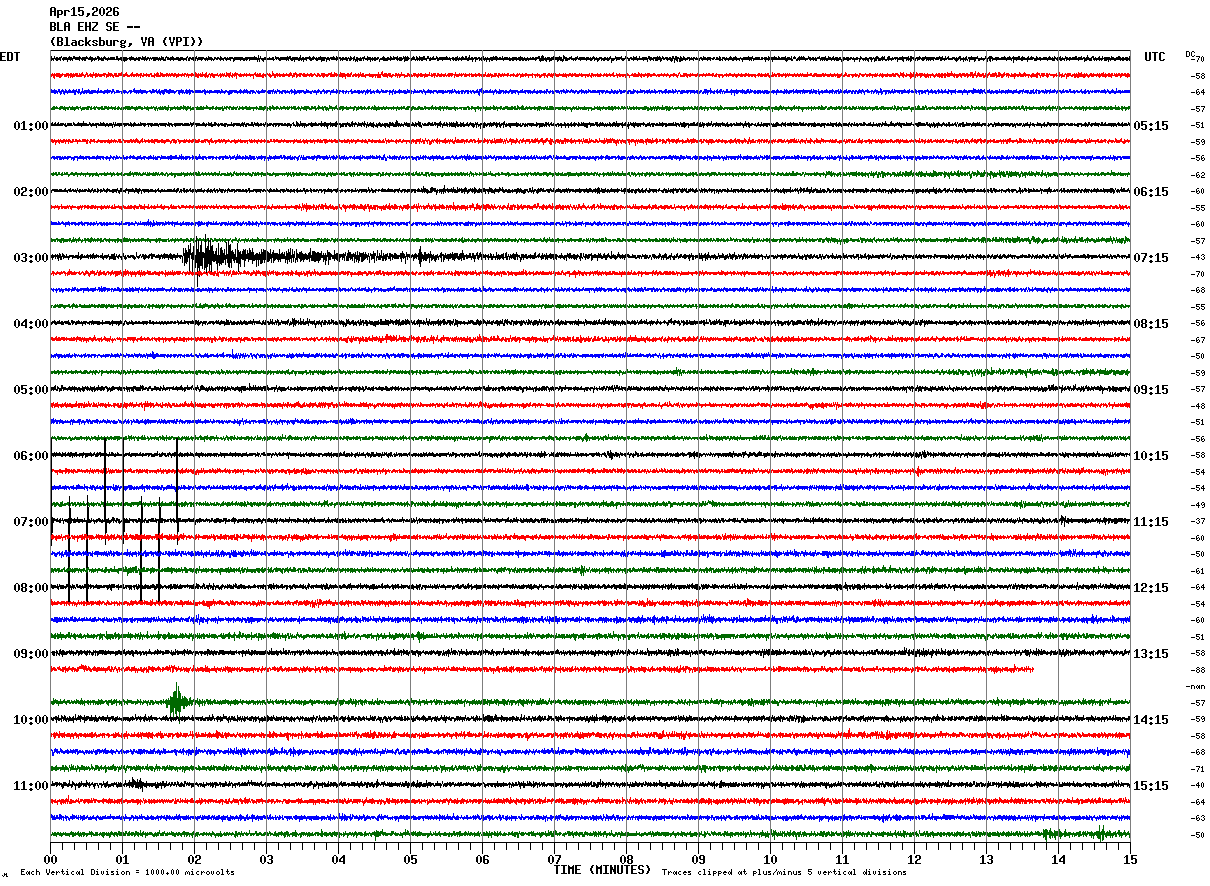Click the "-37" DC offset value
1210x886 pixels.
[1198, 522]
